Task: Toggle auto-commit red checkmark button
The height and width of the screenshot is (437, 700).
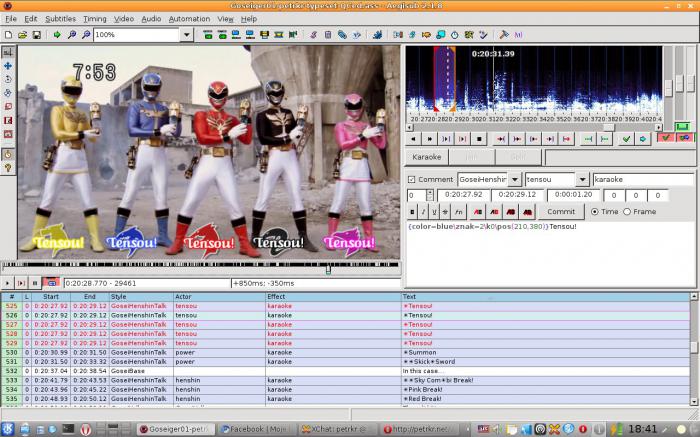Action: tap(665, 138)
